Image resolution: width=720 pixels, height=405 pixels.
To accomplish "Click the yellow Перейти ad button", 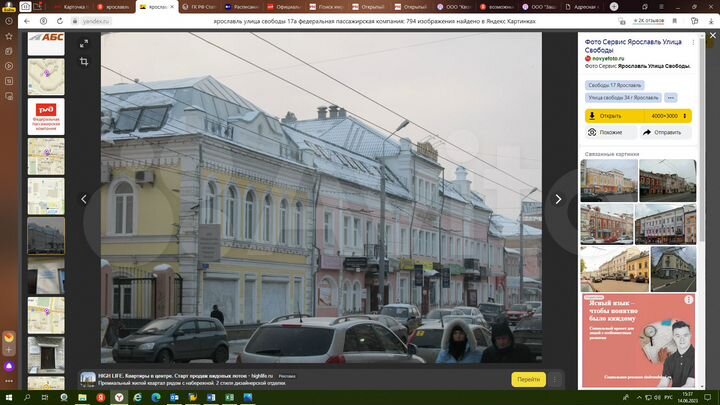I will tap(529, 379).
